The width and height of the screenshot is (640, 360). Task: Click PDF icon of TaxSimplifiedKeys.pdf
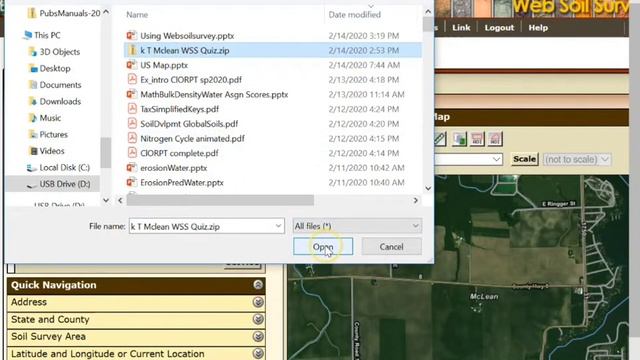pos(131,109)
